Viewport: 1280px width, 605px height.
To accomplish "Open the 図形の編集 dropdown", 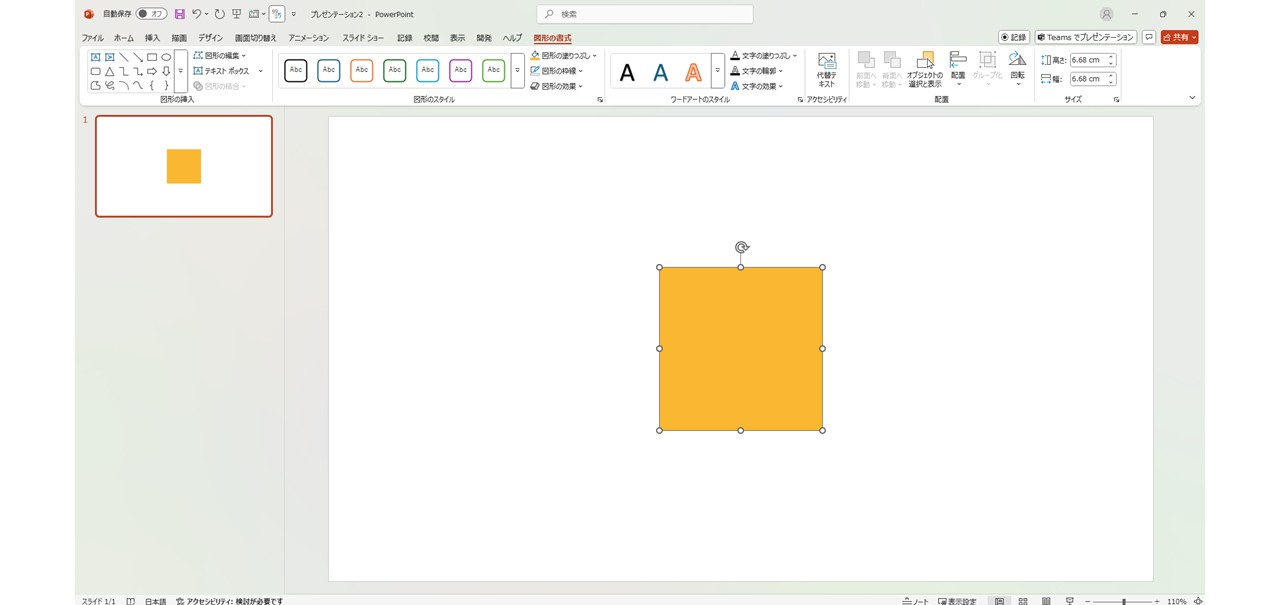I will click(x=219, y=56).
